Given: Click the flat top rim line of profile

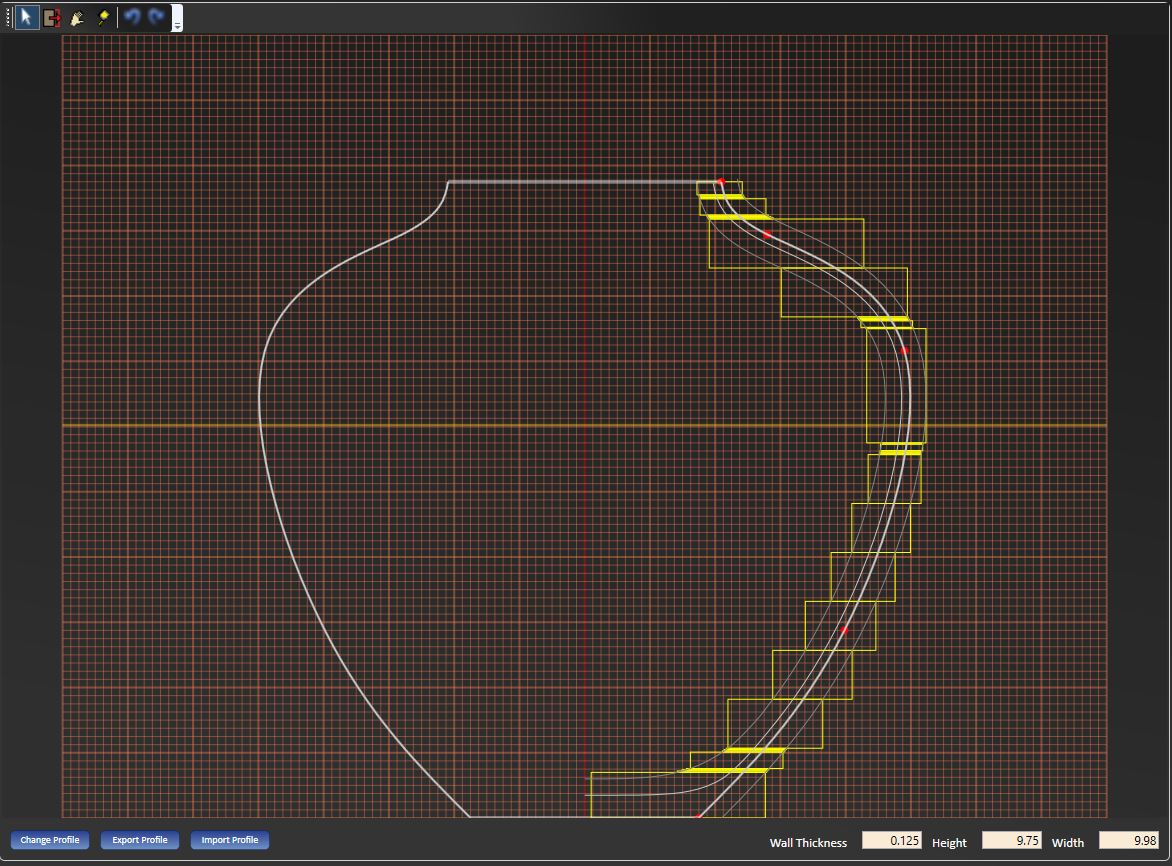Looking at the screenshot, I should click(580, 182).
